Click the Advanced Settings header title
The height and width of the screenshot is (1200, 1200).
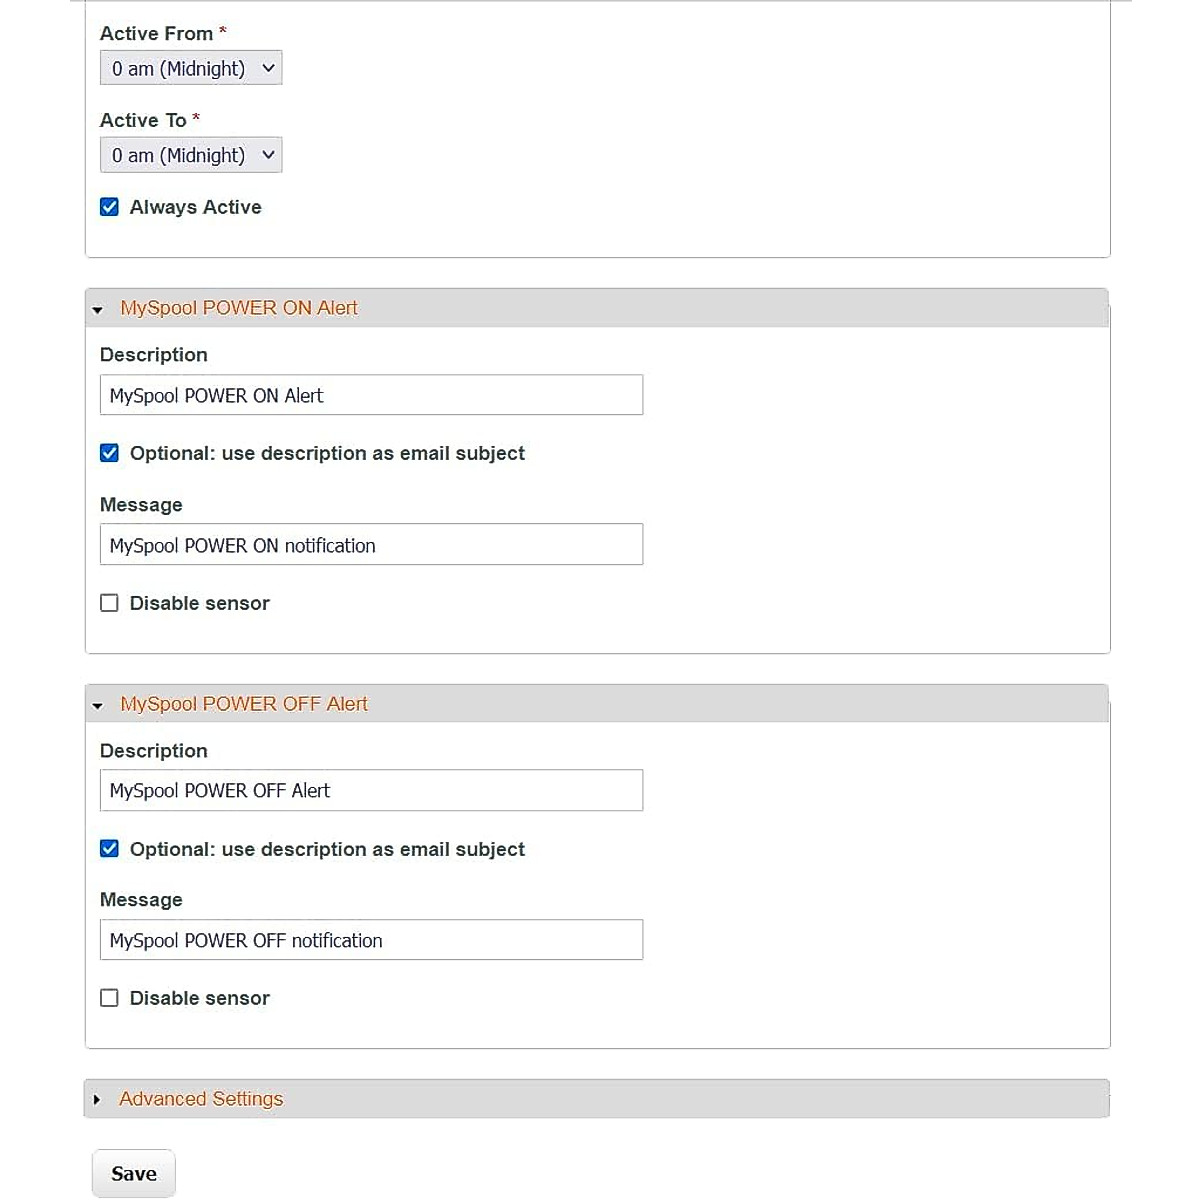(x=201, y=1099)
